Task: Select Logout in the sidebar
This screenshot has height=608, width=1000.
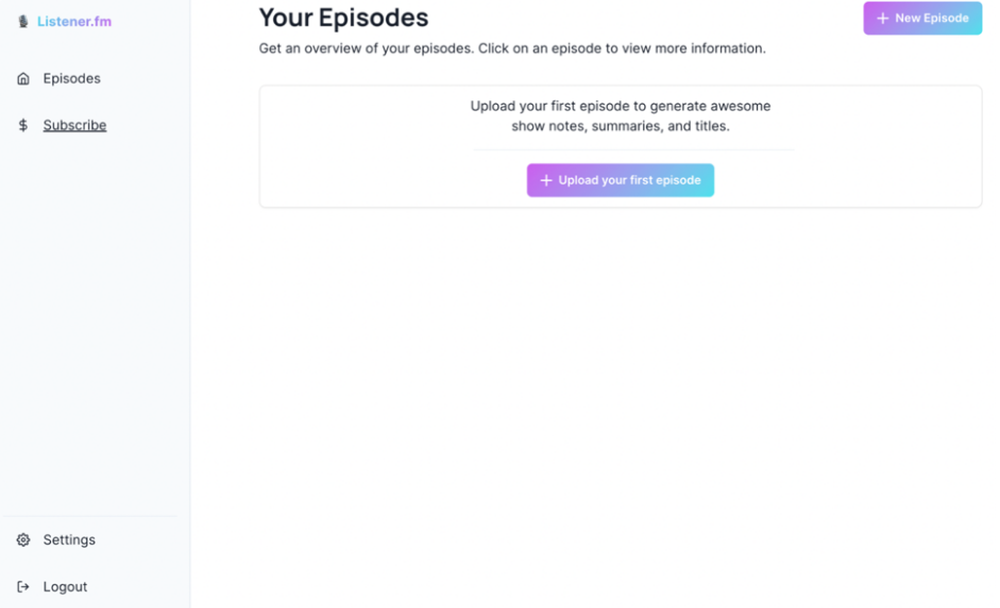Action: click(65, 587)
